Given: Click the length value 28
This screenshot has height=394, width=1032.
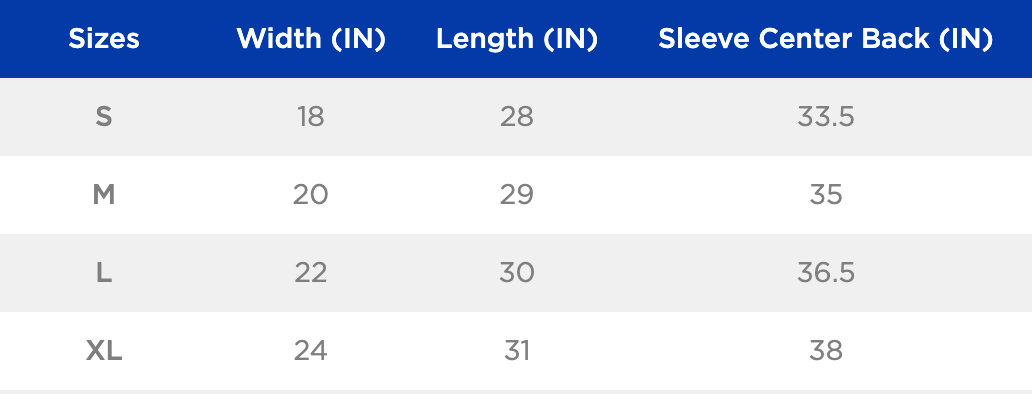Looking at the screenshot, I should 517,117.
